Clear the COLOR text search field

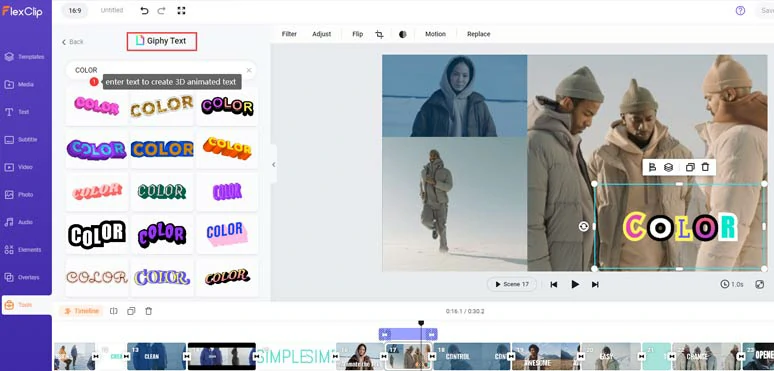click(x=249, y=70)
